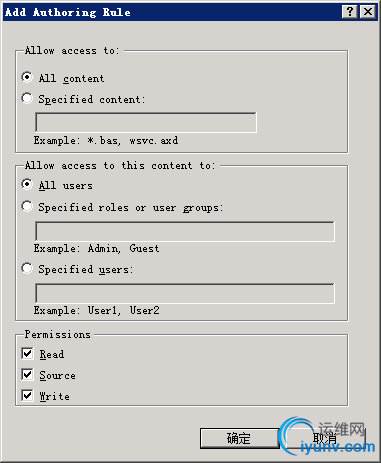Choose the Specified content option
381x463 pixels.
tap(27, 99)
